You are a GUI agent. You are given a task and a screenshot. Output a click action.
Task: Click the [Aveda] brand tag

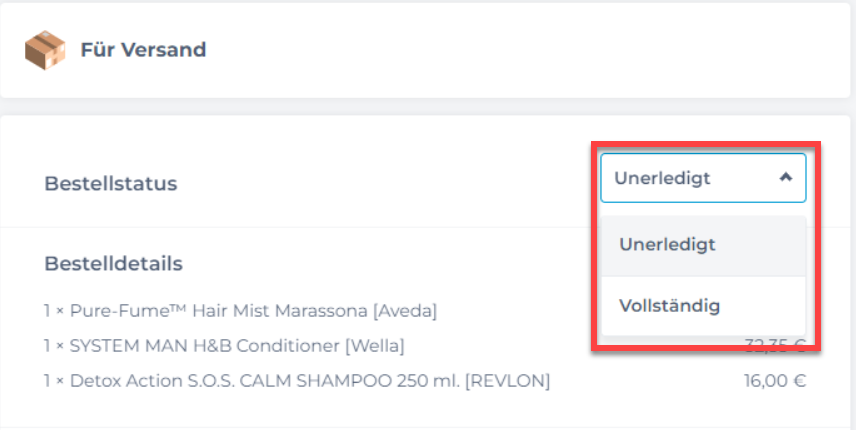405,311
